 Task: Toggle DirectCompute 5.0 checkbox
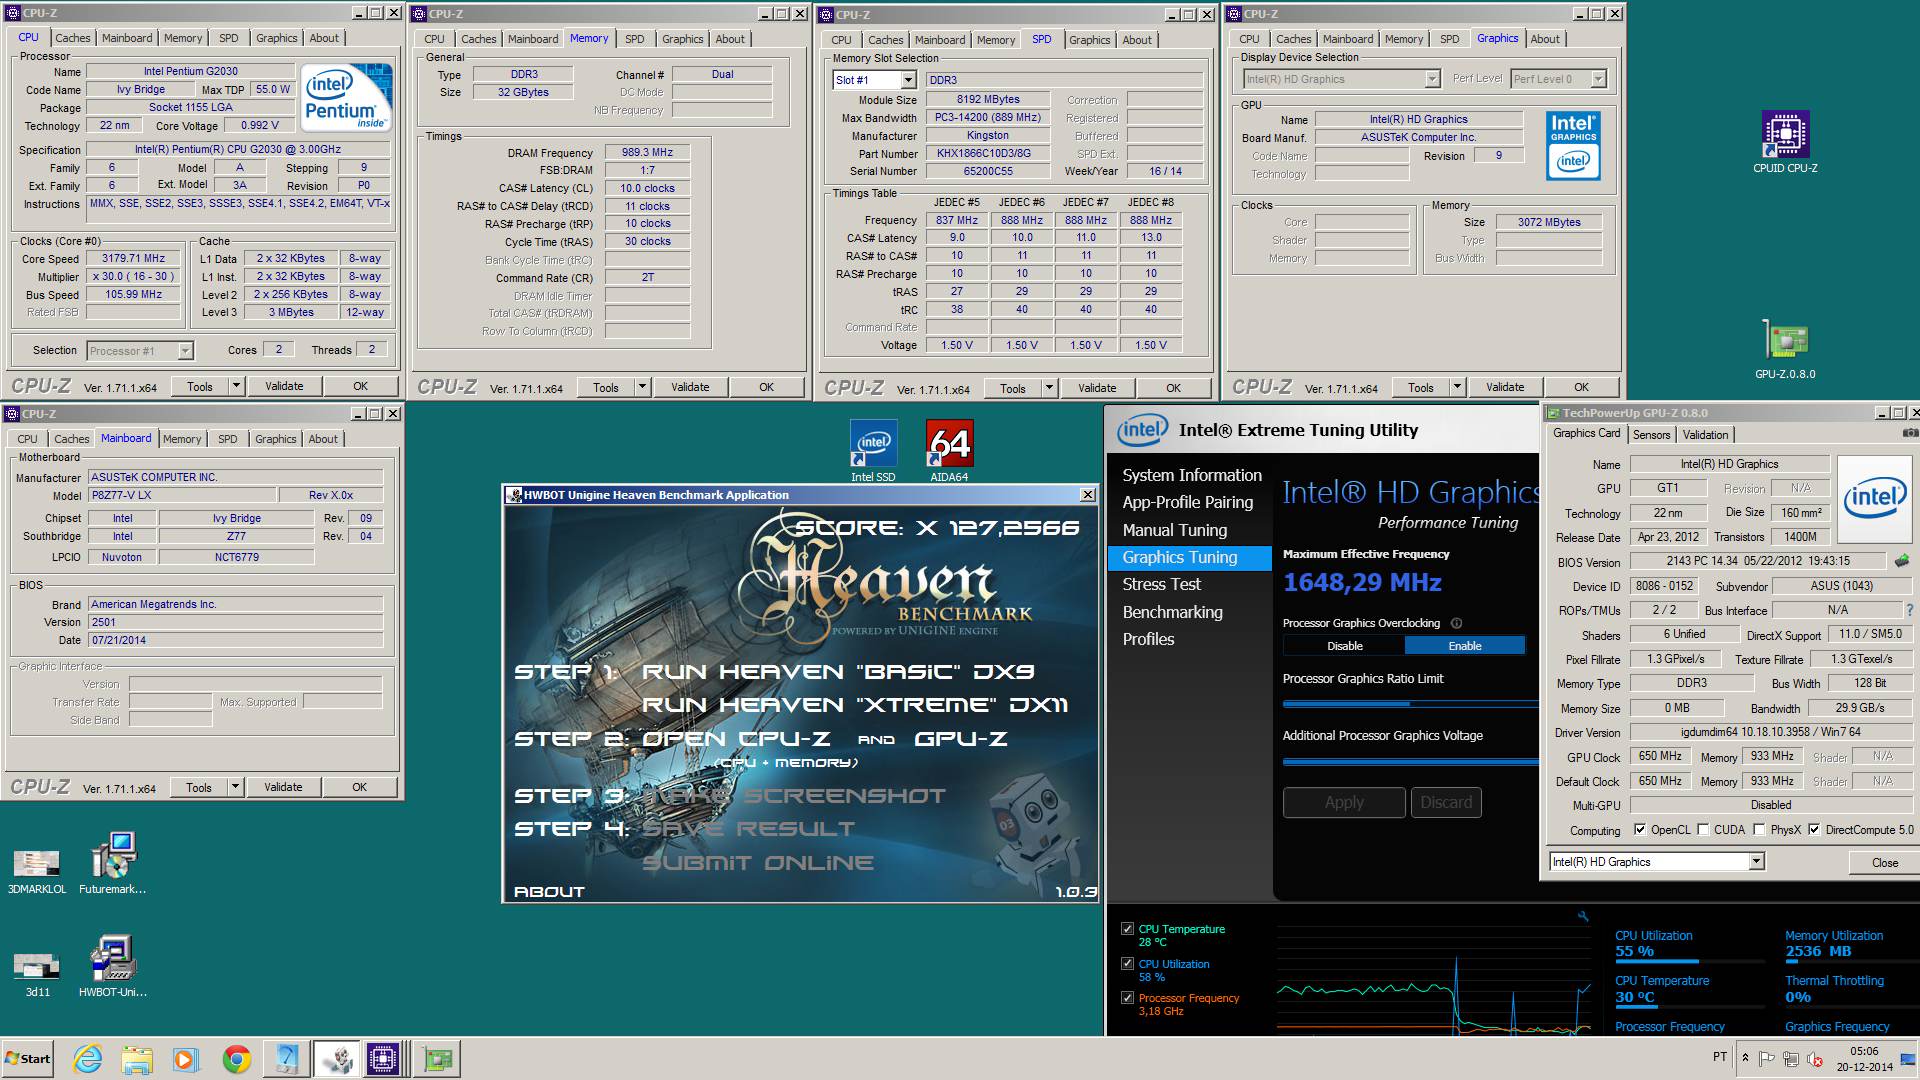click(x=1814, y=830)
